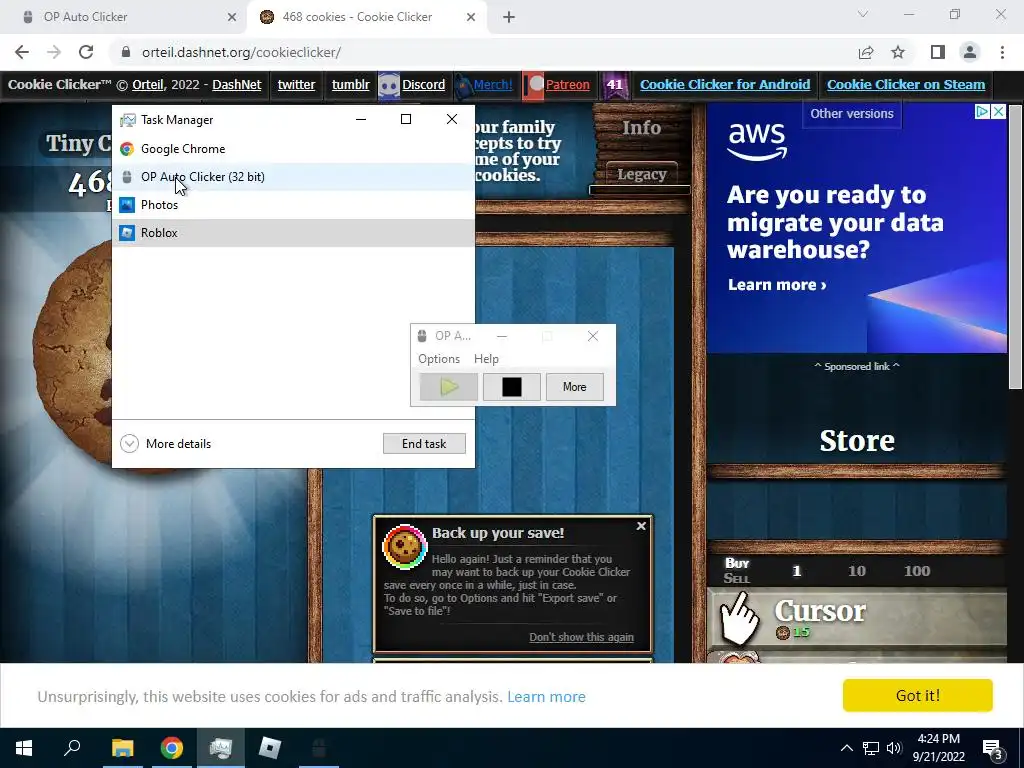Click Other versions dropdown

(x=852, y=114)
